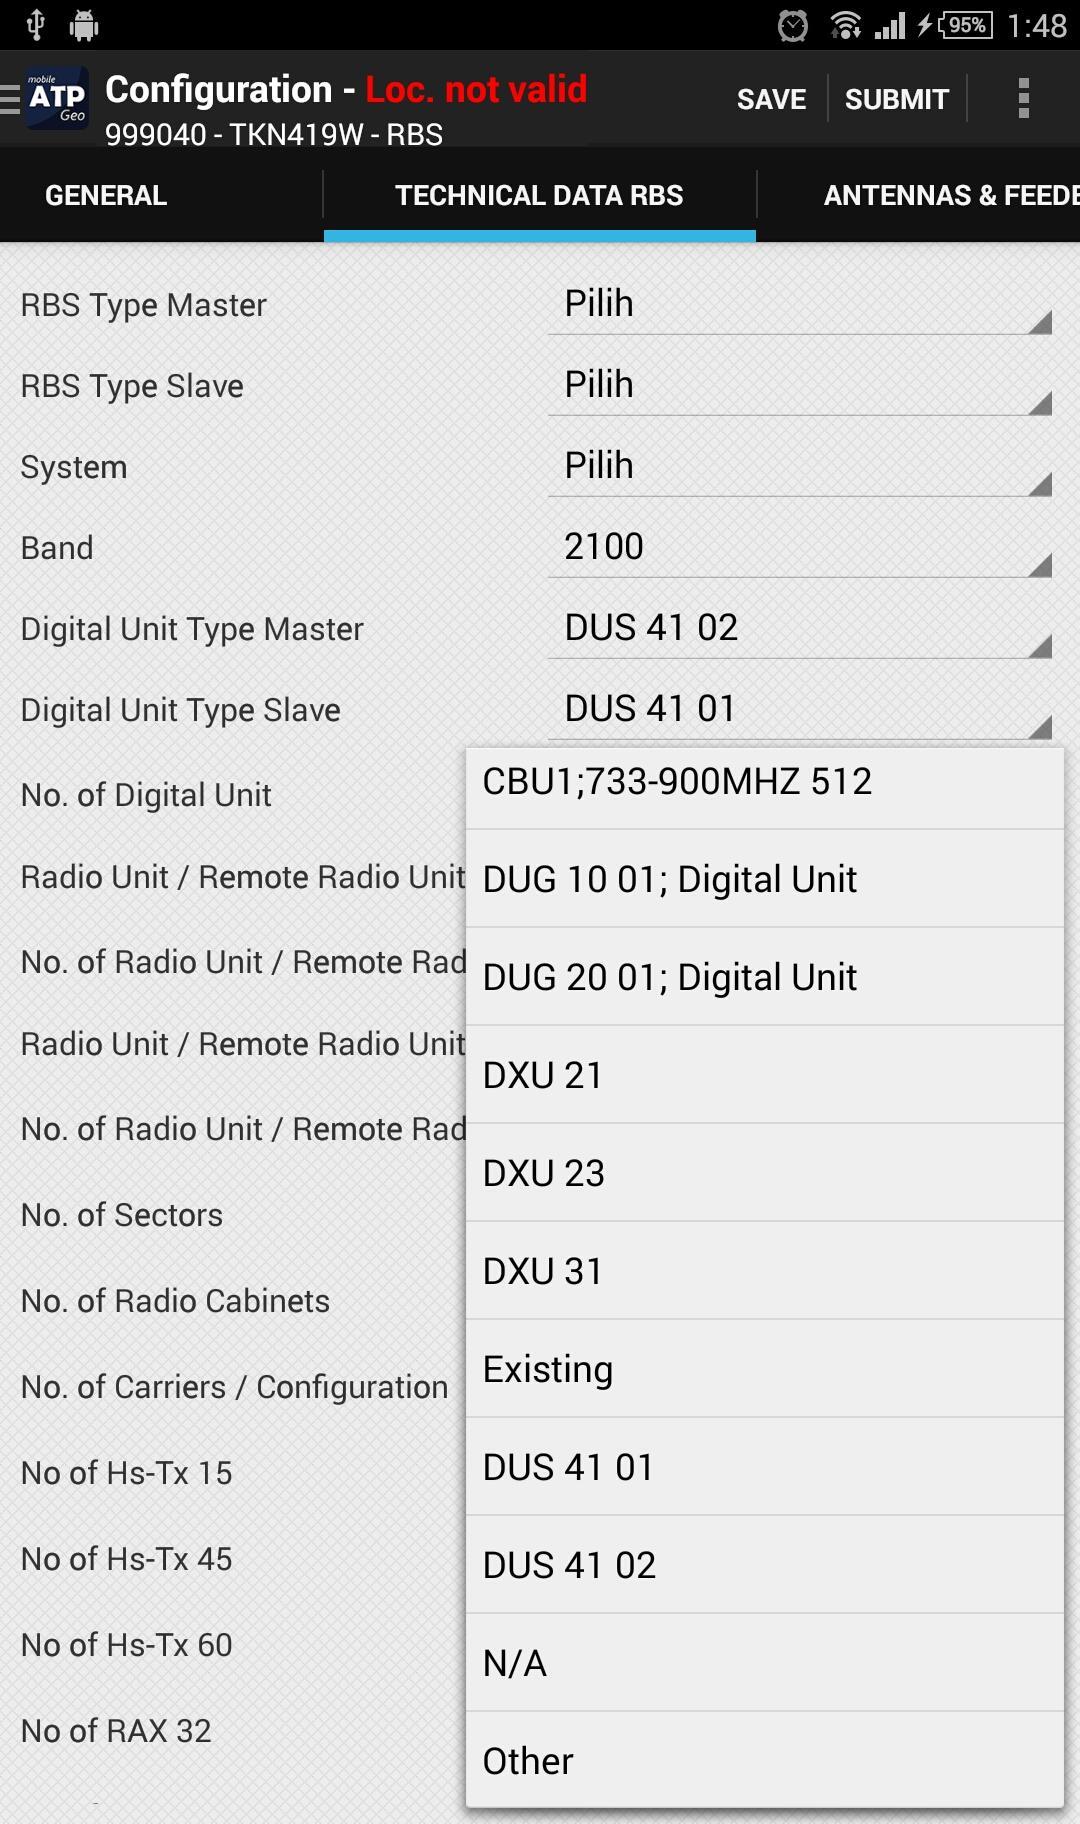Tap the No of Hs-Tx 15 label
Viewport: 1080px width, 1824px height.
coord(126,1473)
